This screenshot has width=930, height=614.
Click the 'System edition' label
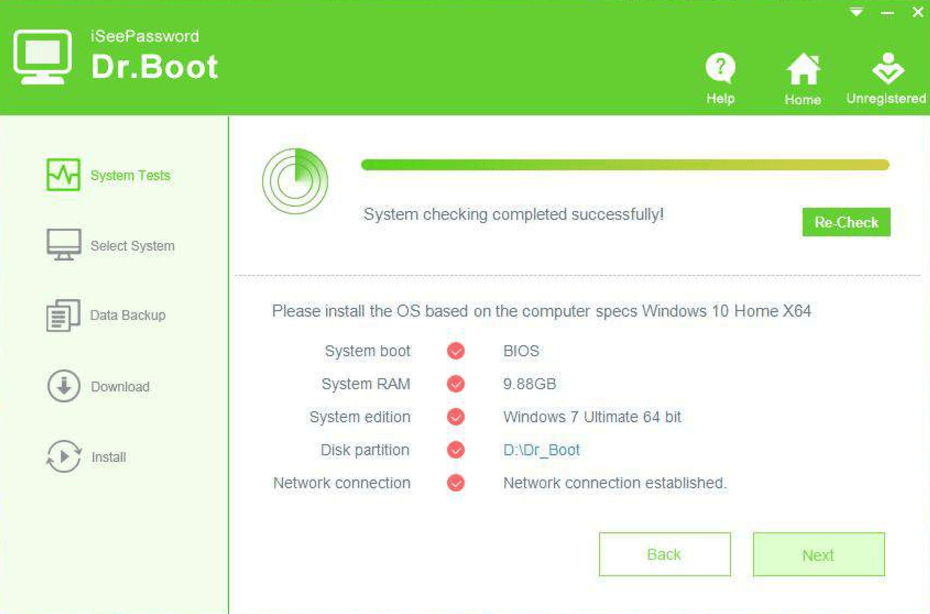[360, 417]
